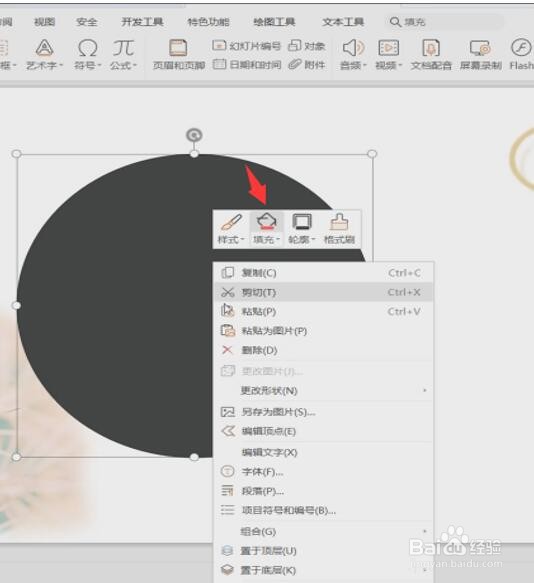Insert a 公式 equation
Screen dimensions: 534x583
coord(123,54)
